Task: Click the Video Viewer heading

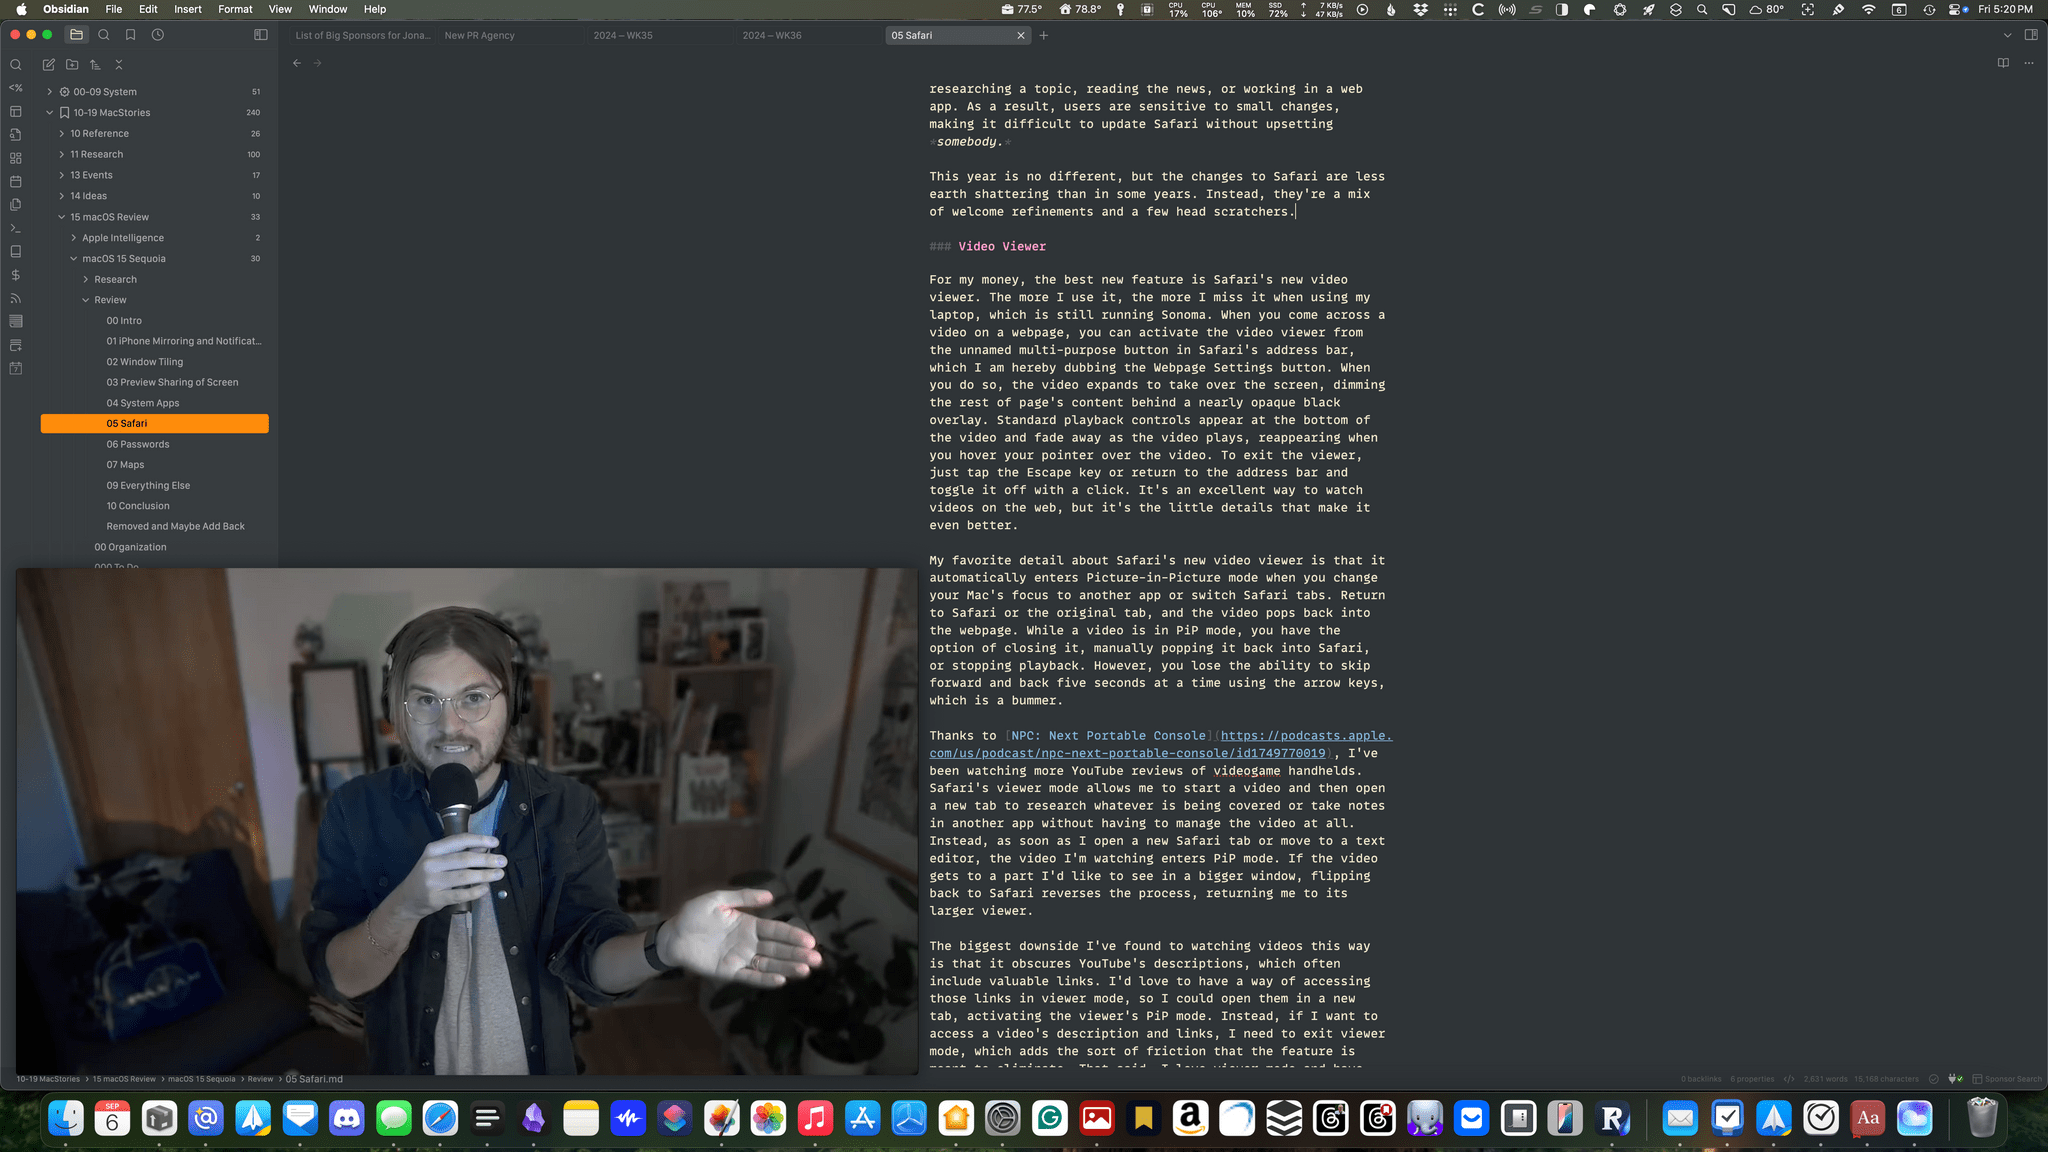Action: coord(1002,246)
